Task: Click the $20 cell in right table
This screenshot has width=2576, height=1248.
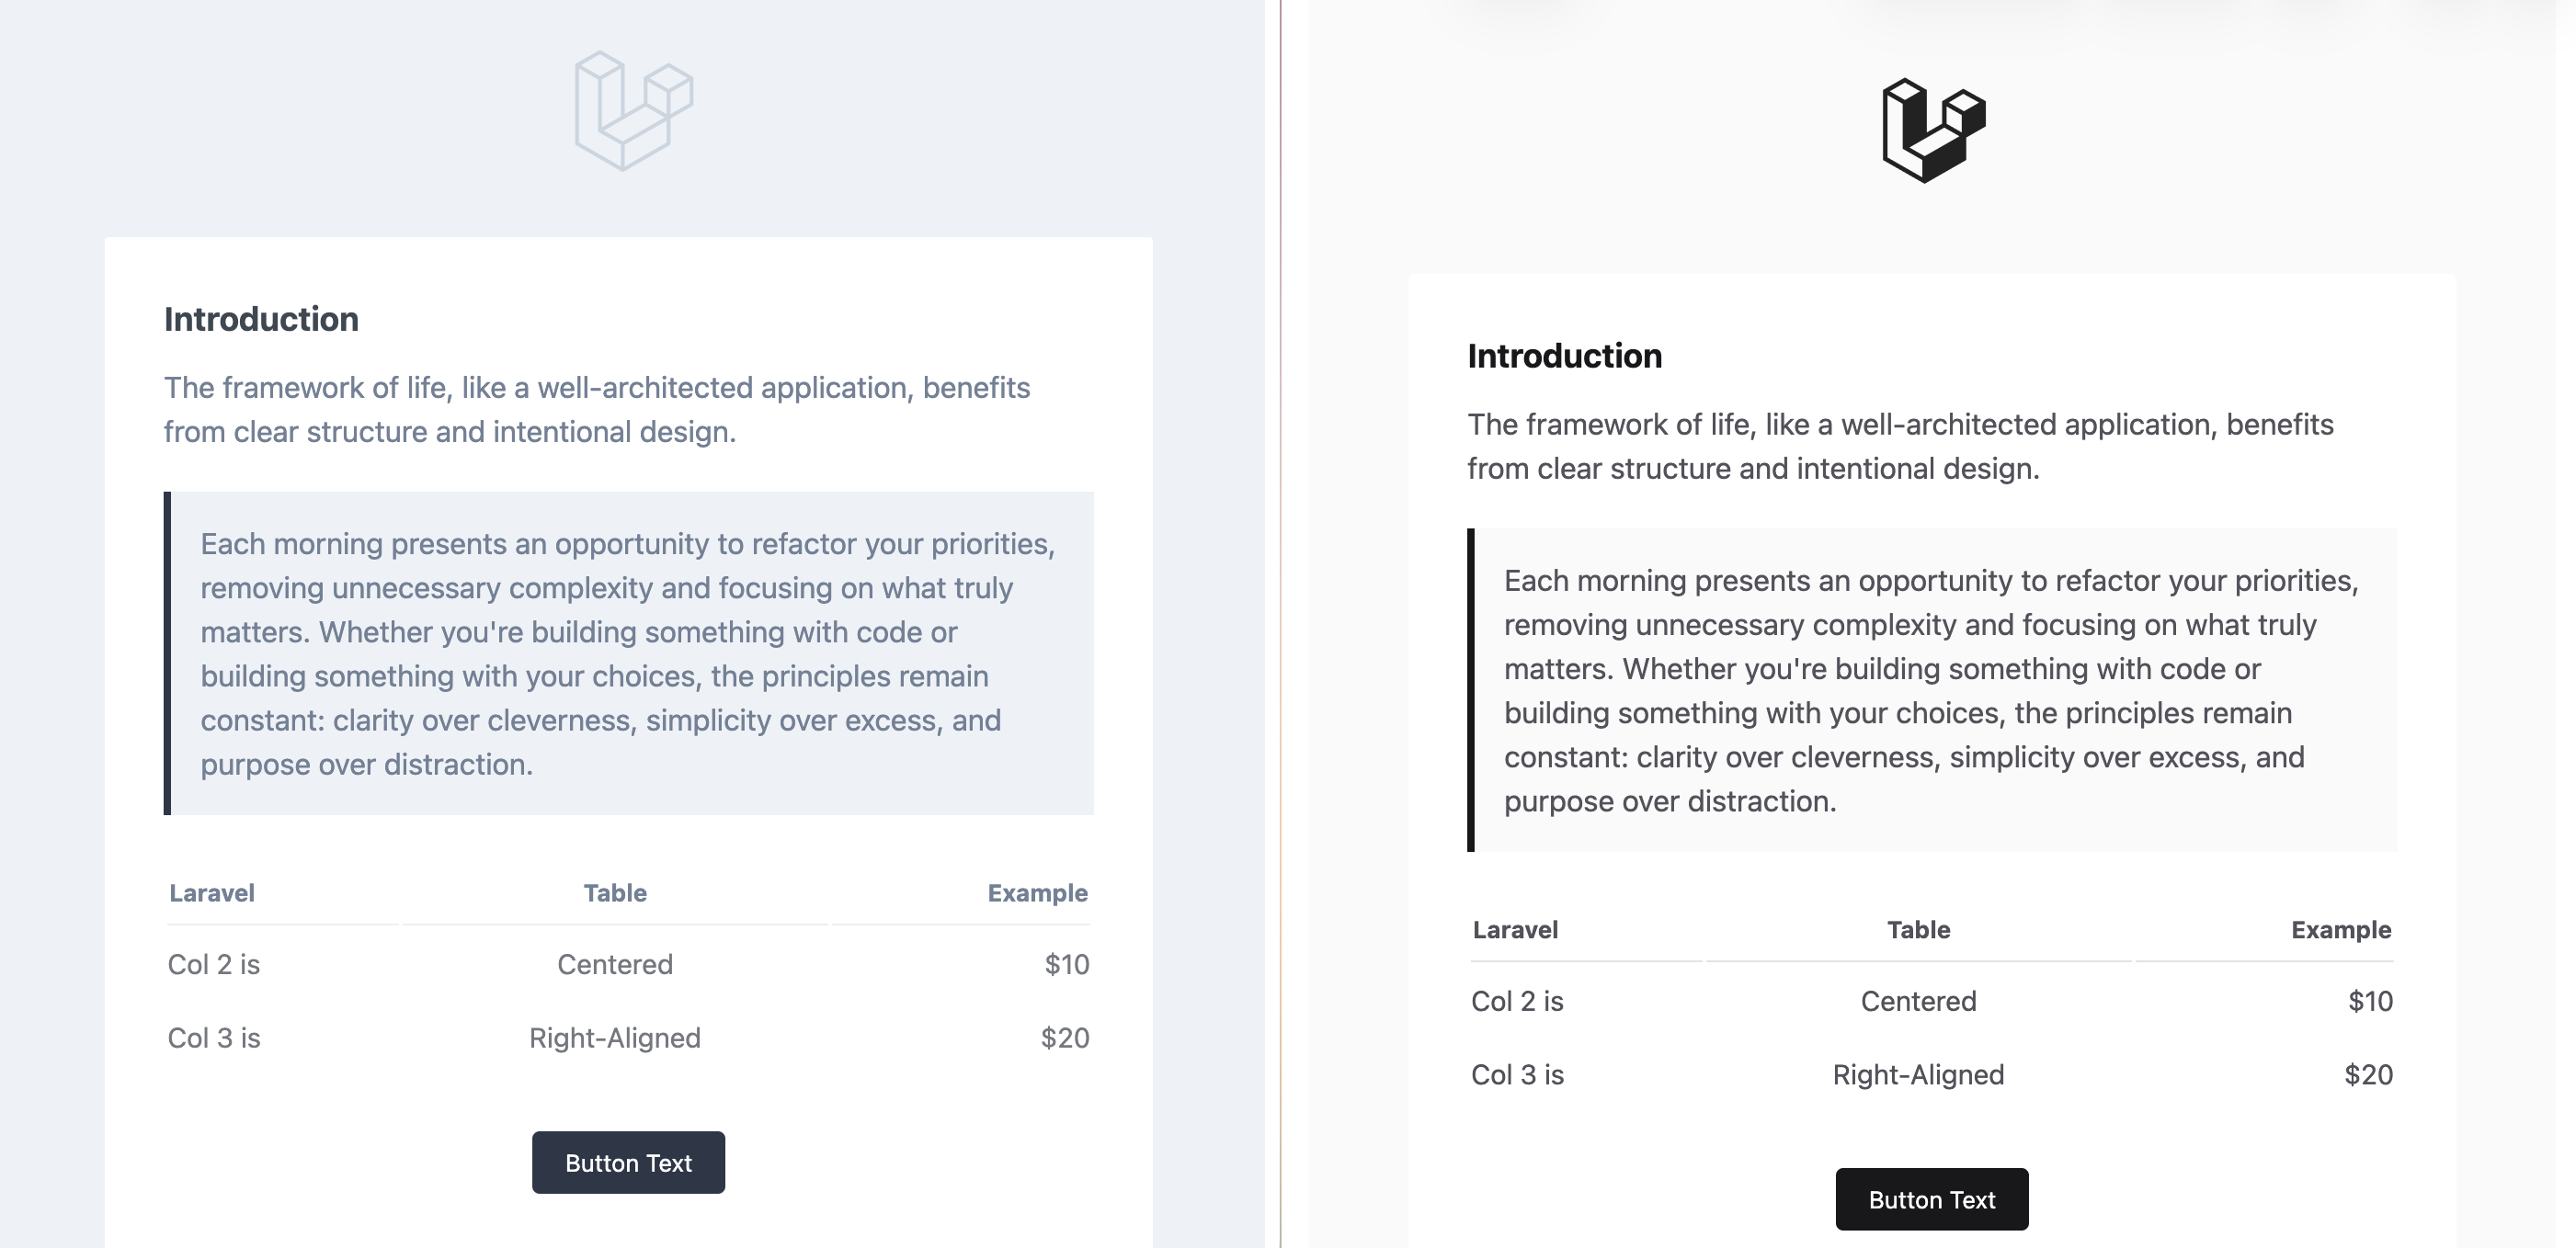Action: 2368,1075
